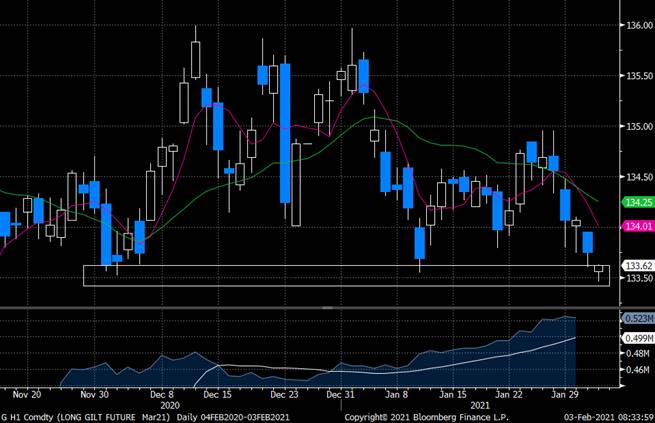Viewport: 655px width, 423px height.
Task: Click the 135.50 price axis label
Action: click(x=640, y=76)
